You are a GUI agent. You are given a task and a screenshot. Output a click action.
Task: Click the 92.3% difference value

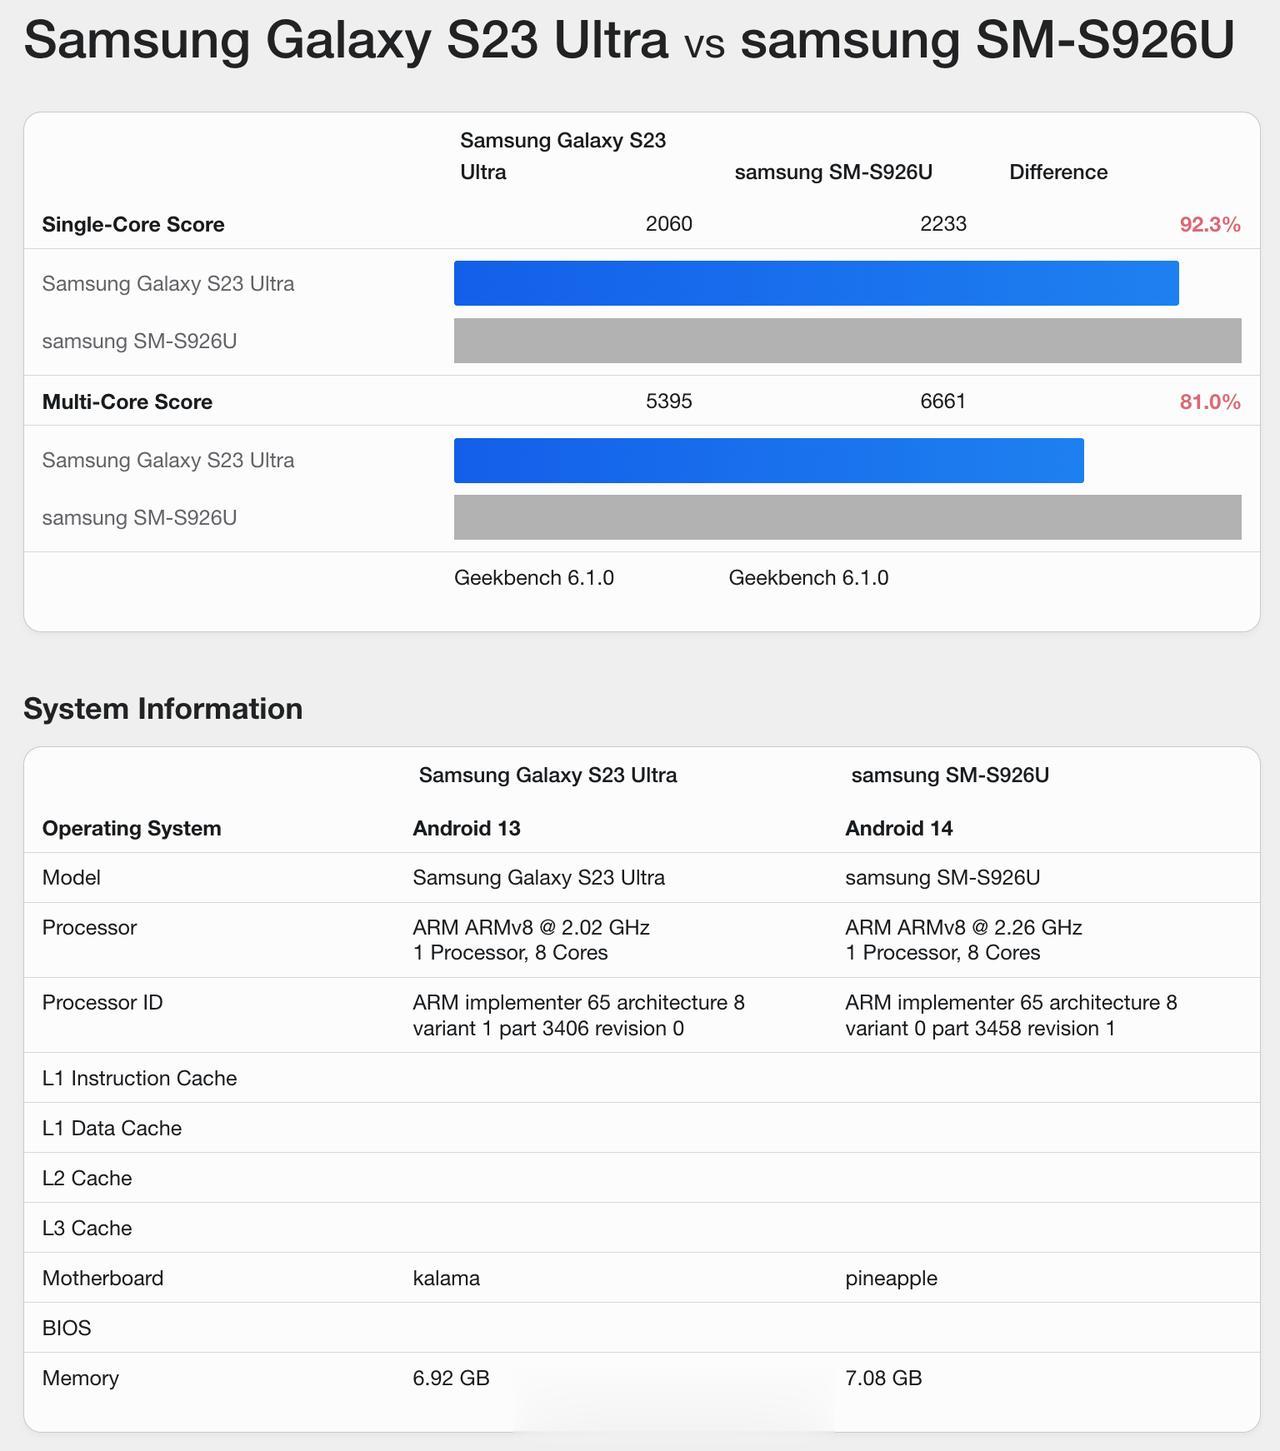tap(1209, 224)
